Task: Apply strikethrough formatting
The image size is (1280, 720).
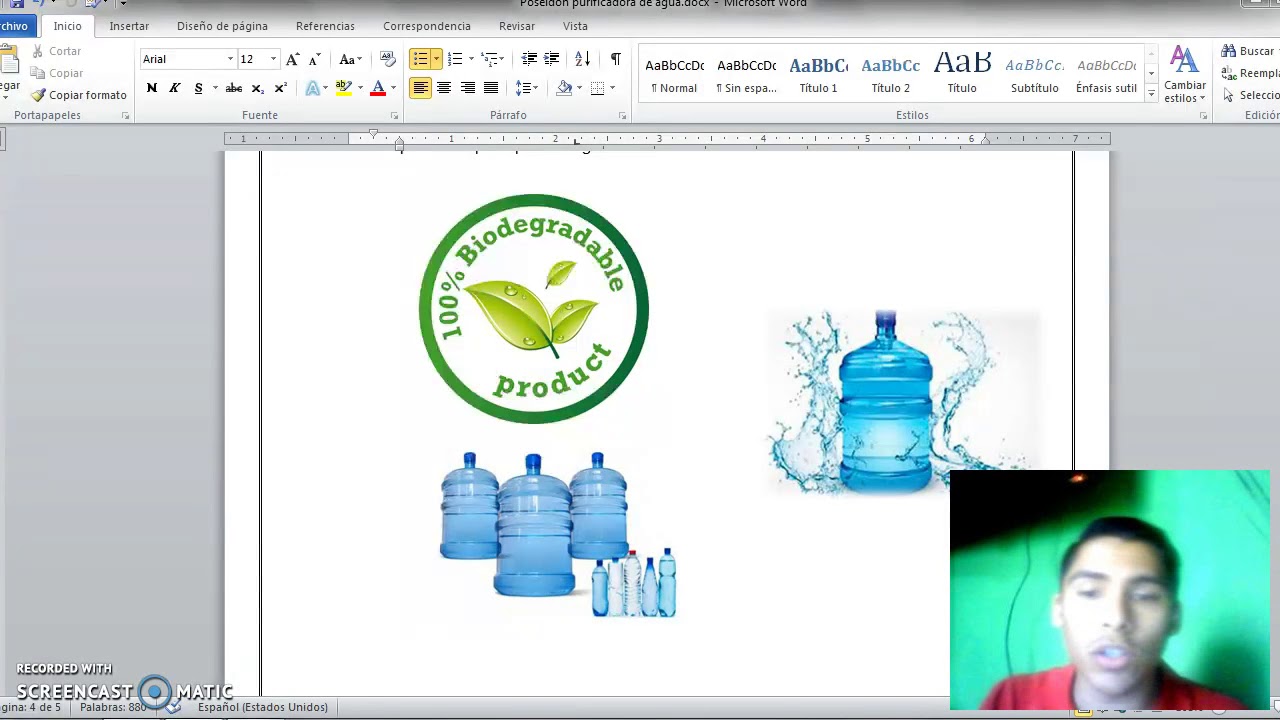Action: tap(234, 88)
